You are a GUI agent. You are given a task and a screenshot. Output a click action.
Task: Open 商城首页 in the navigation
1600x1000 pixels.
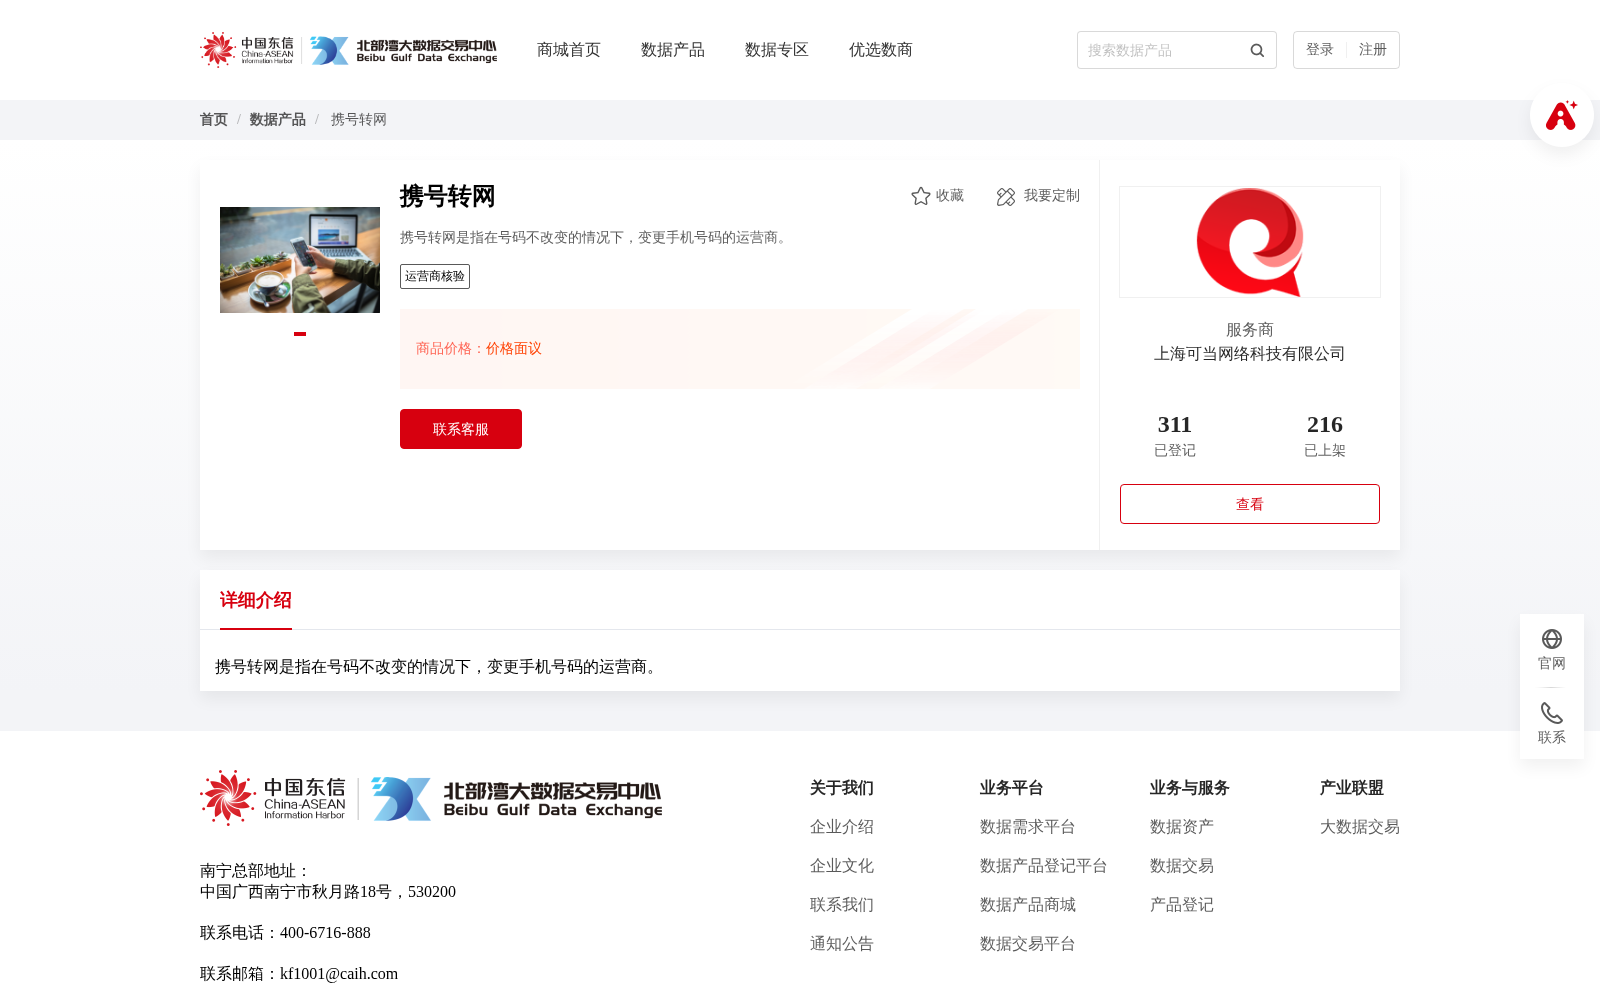coord(569,50)
